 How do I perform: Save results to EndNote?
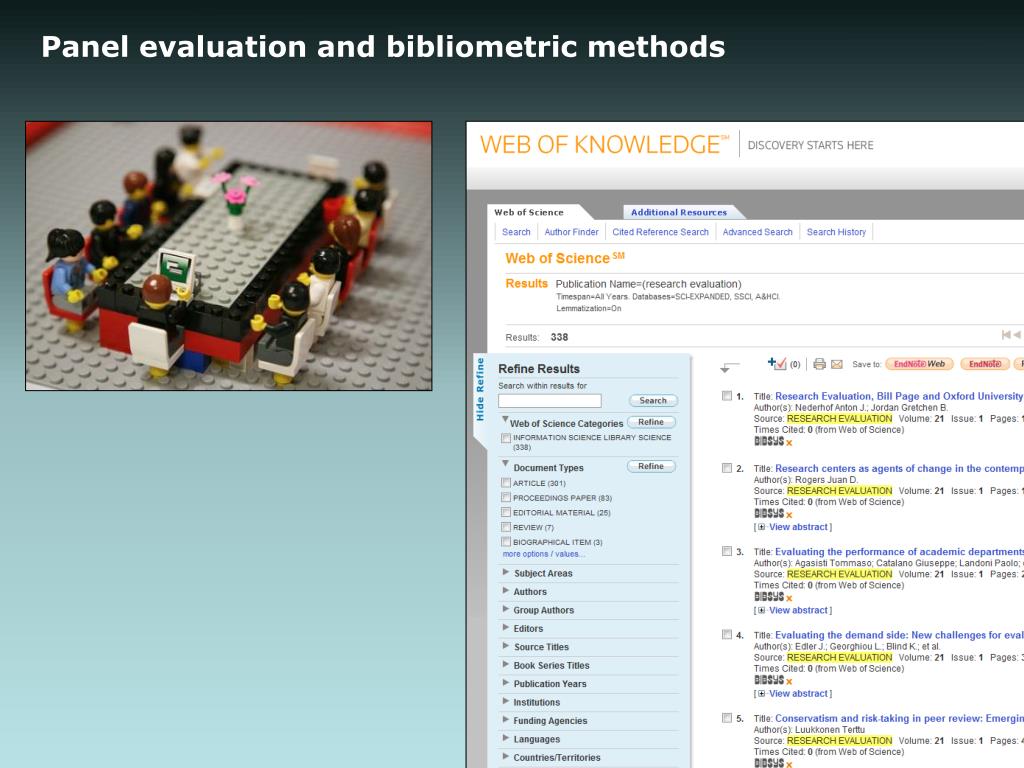click(985, 364)
